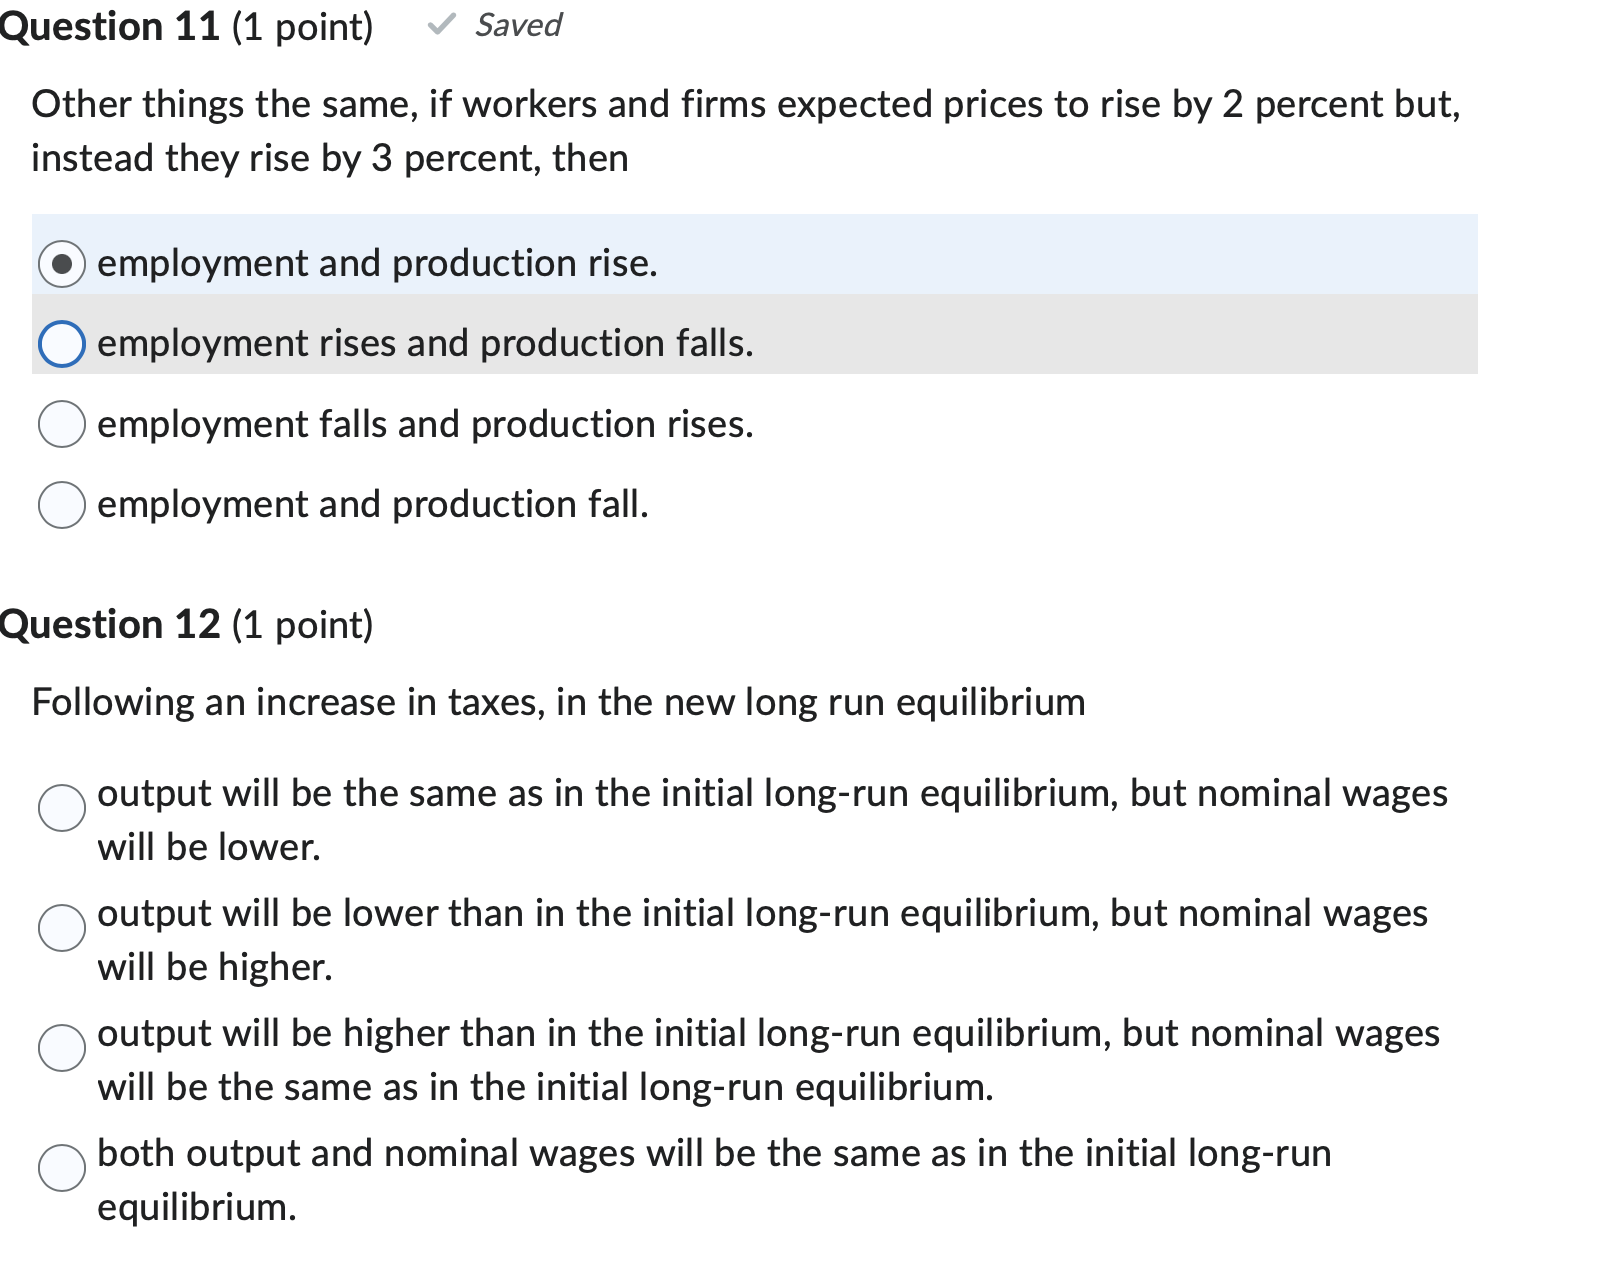The width and height of the screenshot is (1602, 1270).
Task: Click the Question 12 prompt text
Action: (x=556, y=702)
